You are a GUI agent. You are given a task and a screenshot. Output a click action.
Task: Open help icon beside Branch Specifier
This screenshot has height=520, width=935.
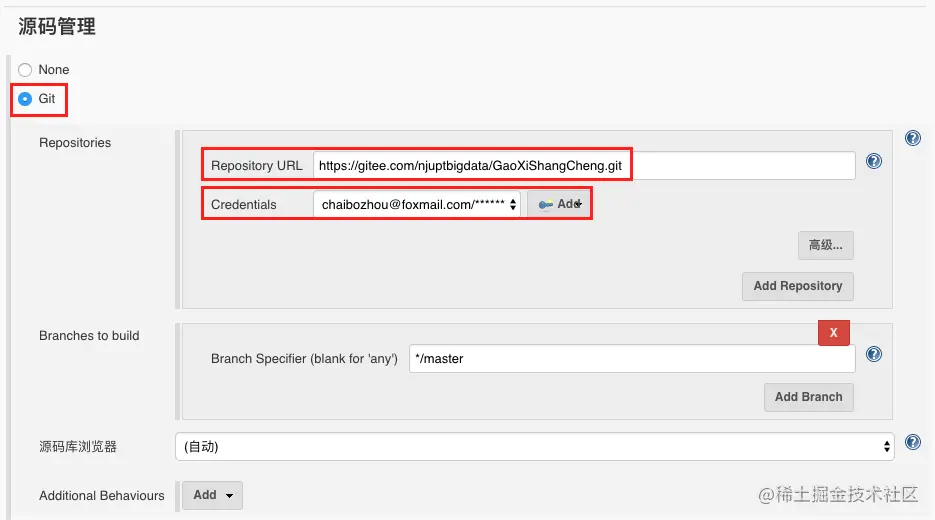(874, 354)
